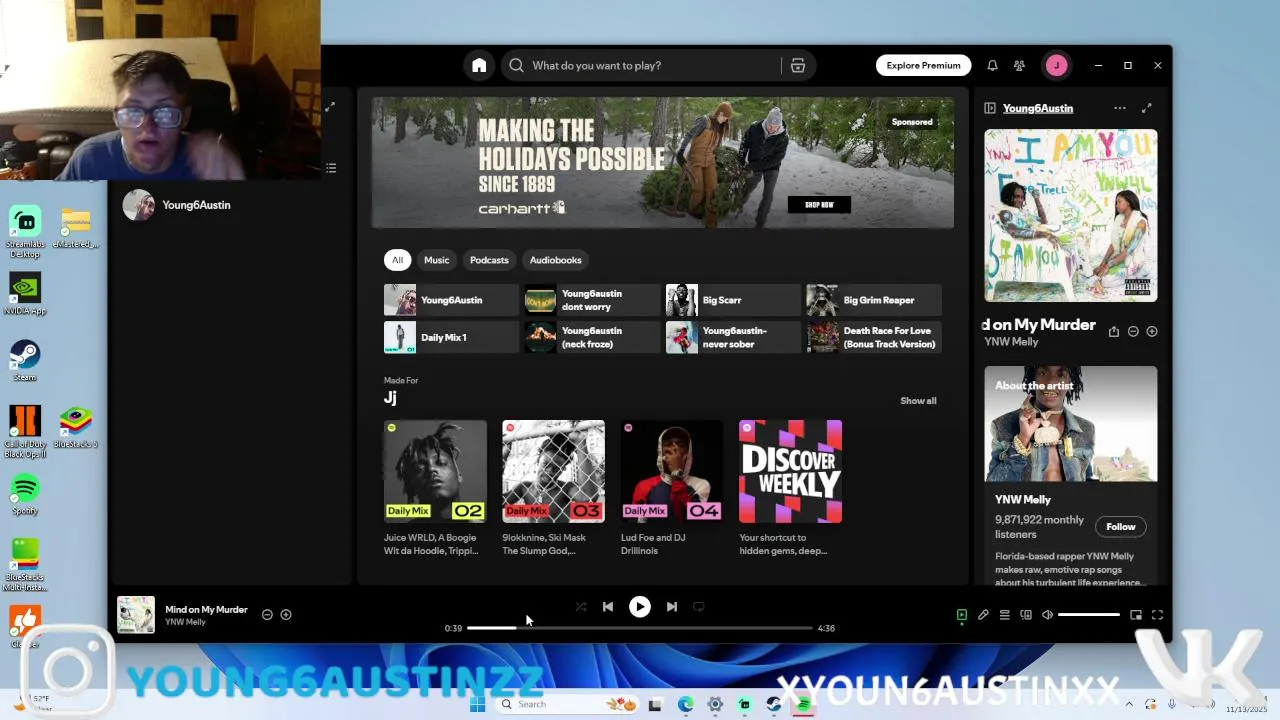This screenshot has height=720, width=1280.
Task: Open Young6Austin link in Now Playing panel
Action: (1038, 108)
